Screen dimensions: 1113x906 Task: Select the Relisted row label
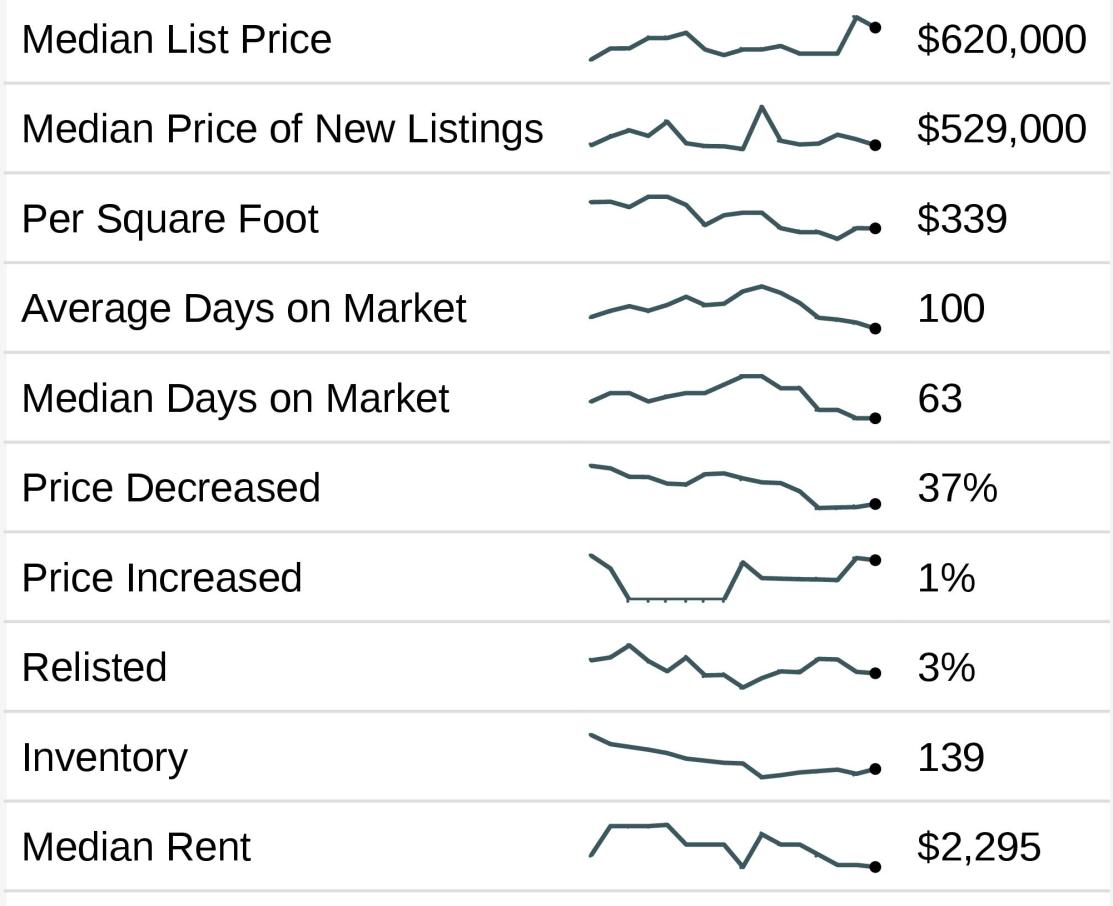[94, 667]
